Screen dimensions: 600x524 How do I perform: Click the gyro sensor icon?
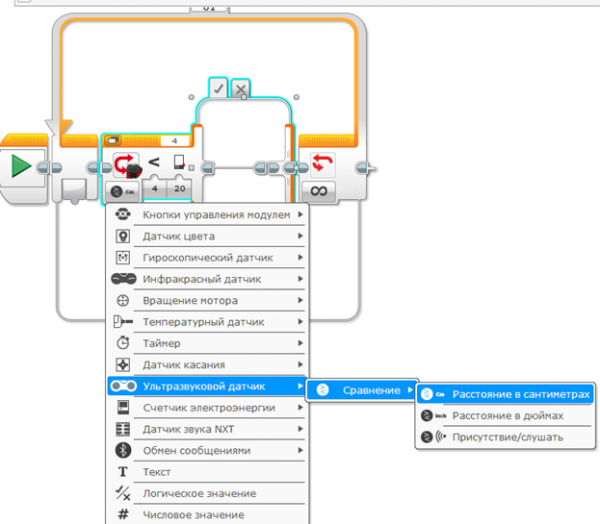point(123,258)
